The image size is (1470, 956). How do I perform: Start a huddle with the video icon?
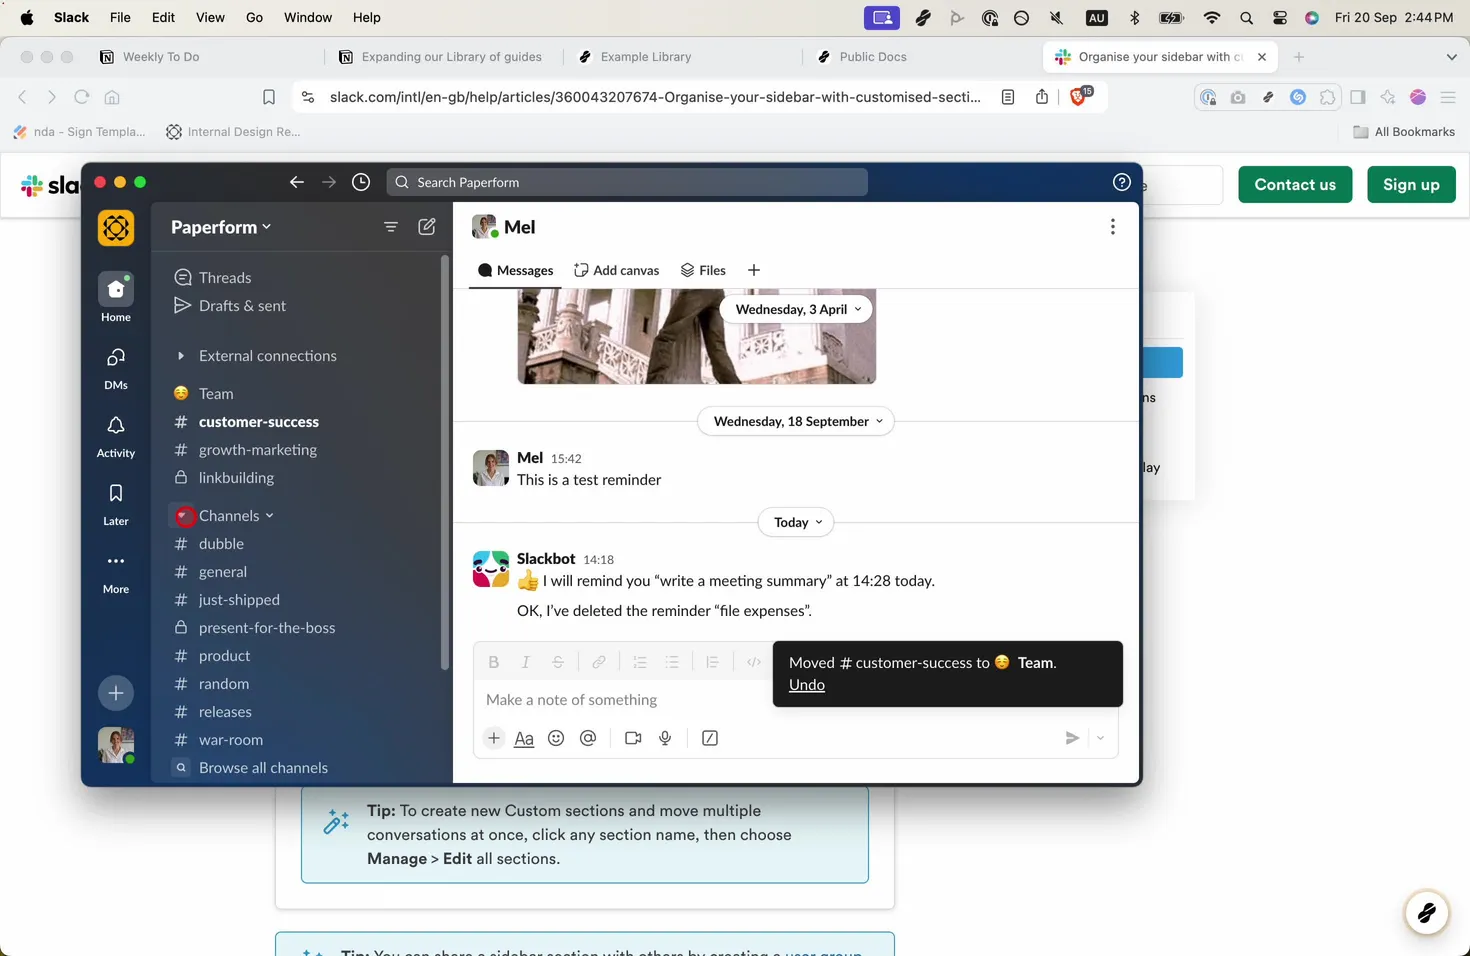[x=632, y=738]
